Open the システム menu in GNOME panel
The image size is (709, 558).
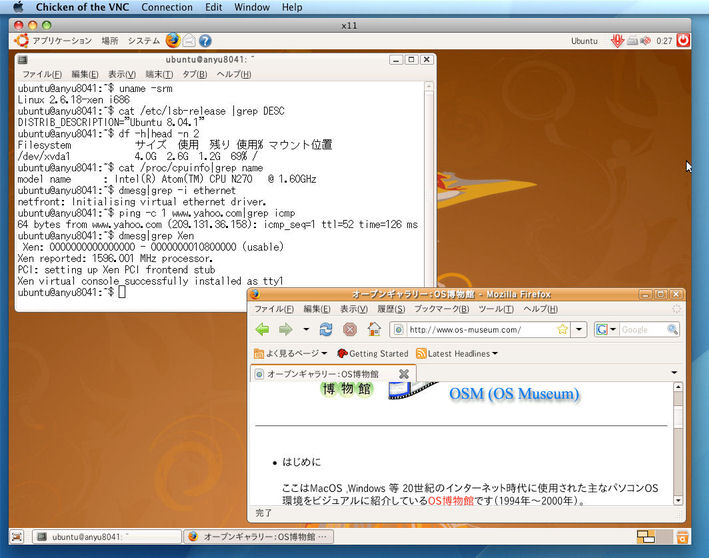(144, 41)
